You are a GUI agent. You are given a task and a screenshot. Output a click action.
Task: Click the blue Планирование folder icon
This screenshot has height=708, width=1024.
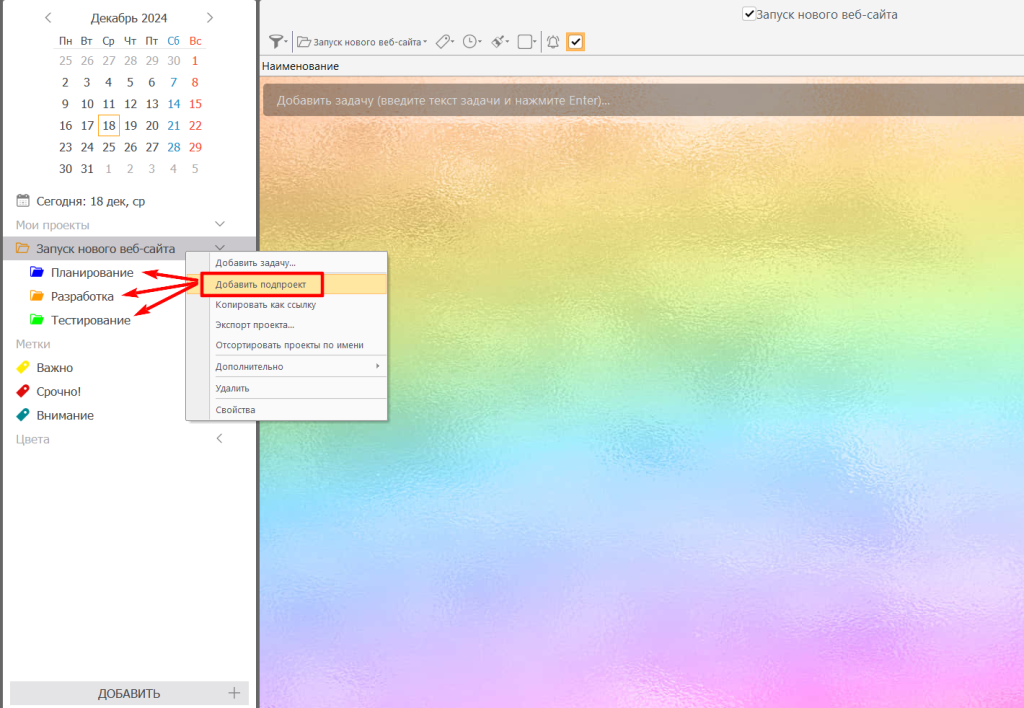pos(37,272)
